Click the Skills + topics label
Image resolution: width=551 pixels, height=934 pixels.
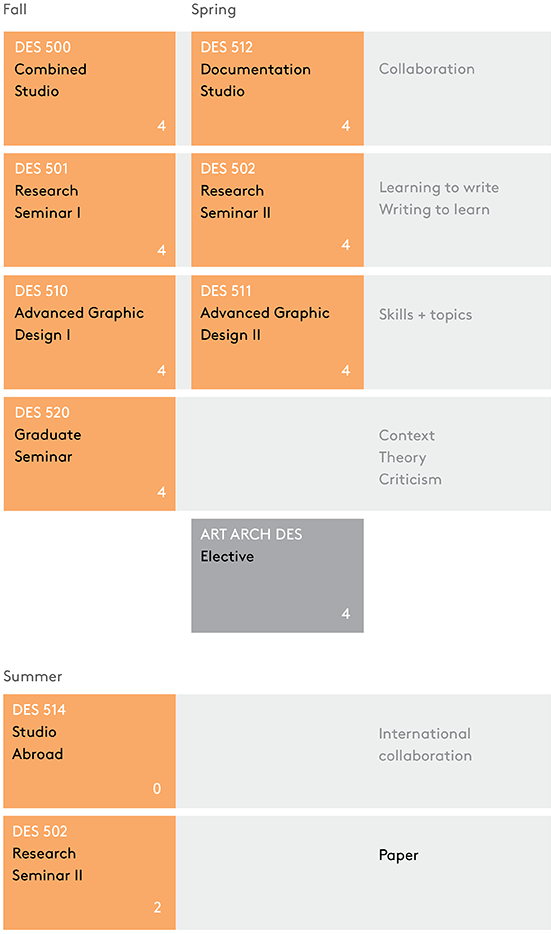click(x=425, y=315)
